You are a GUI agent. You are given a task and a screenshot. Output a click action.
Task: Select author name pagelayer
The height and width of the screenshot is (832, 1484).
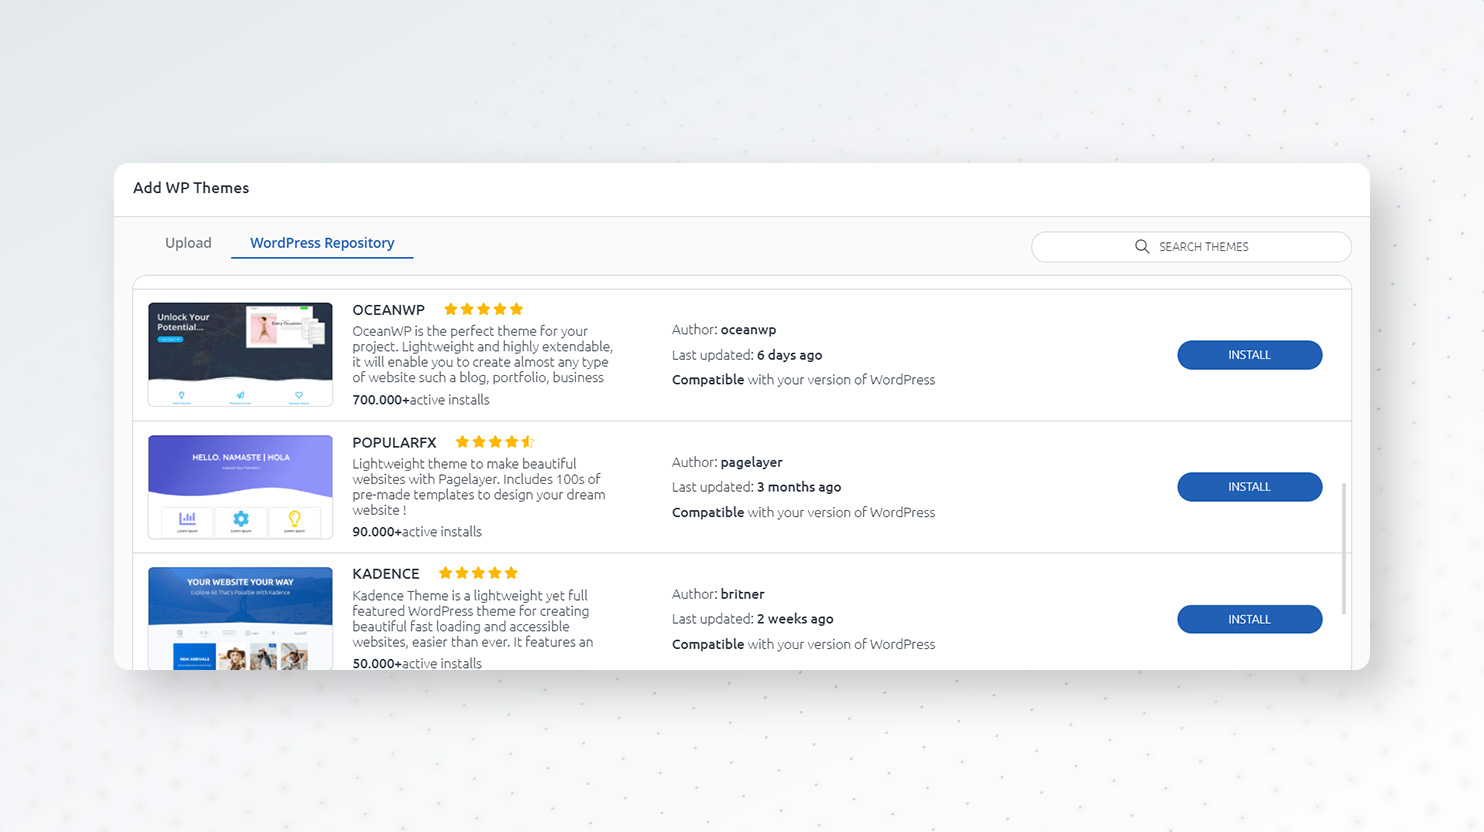click(x=751, y=462)
